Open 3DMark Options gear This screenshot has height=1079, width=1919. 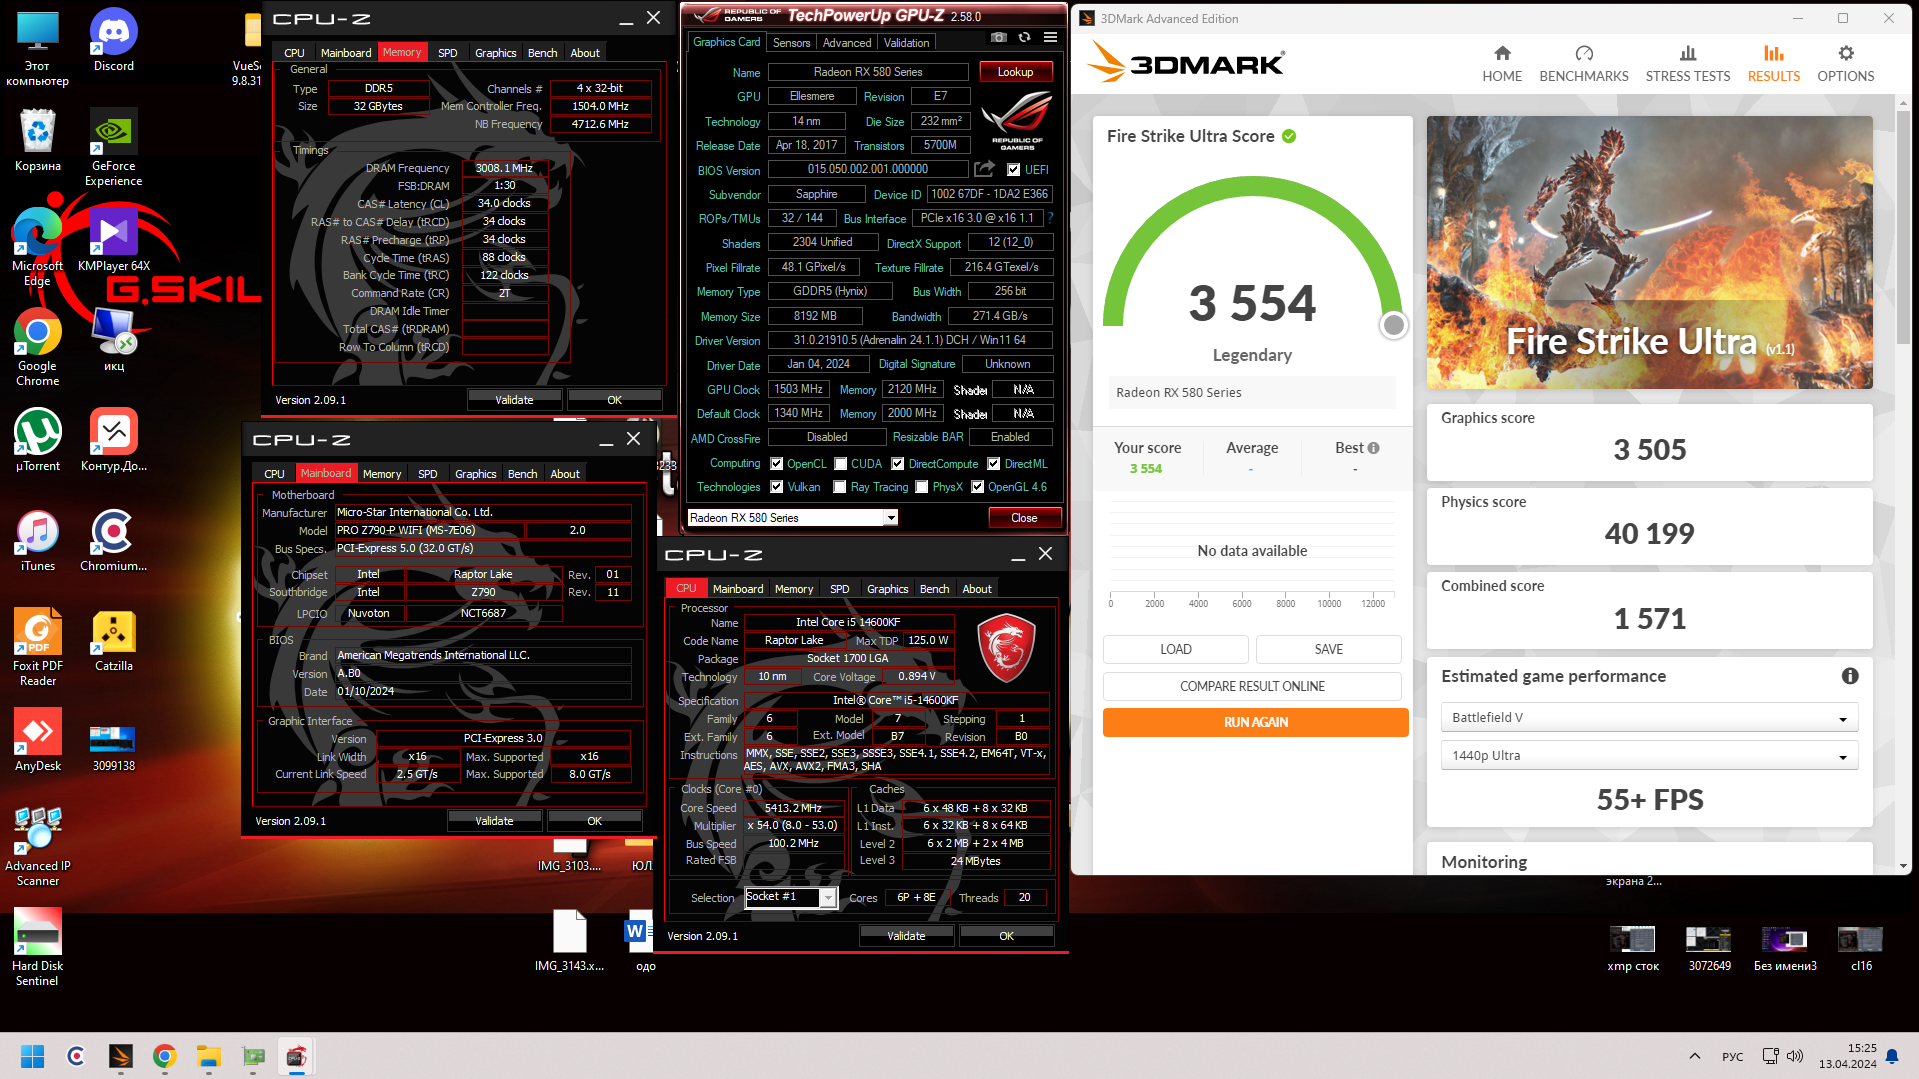(x=1846, y=64)
